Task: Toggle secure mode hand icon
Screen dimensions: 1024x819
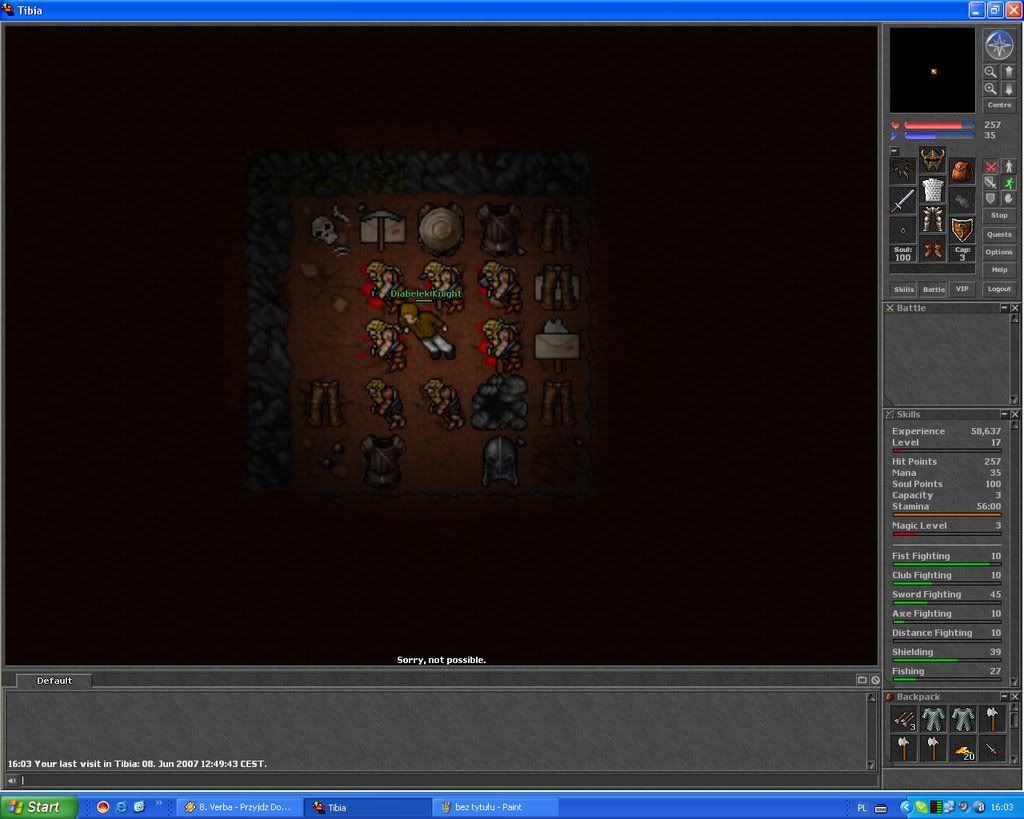Action: pos(1009,199)
